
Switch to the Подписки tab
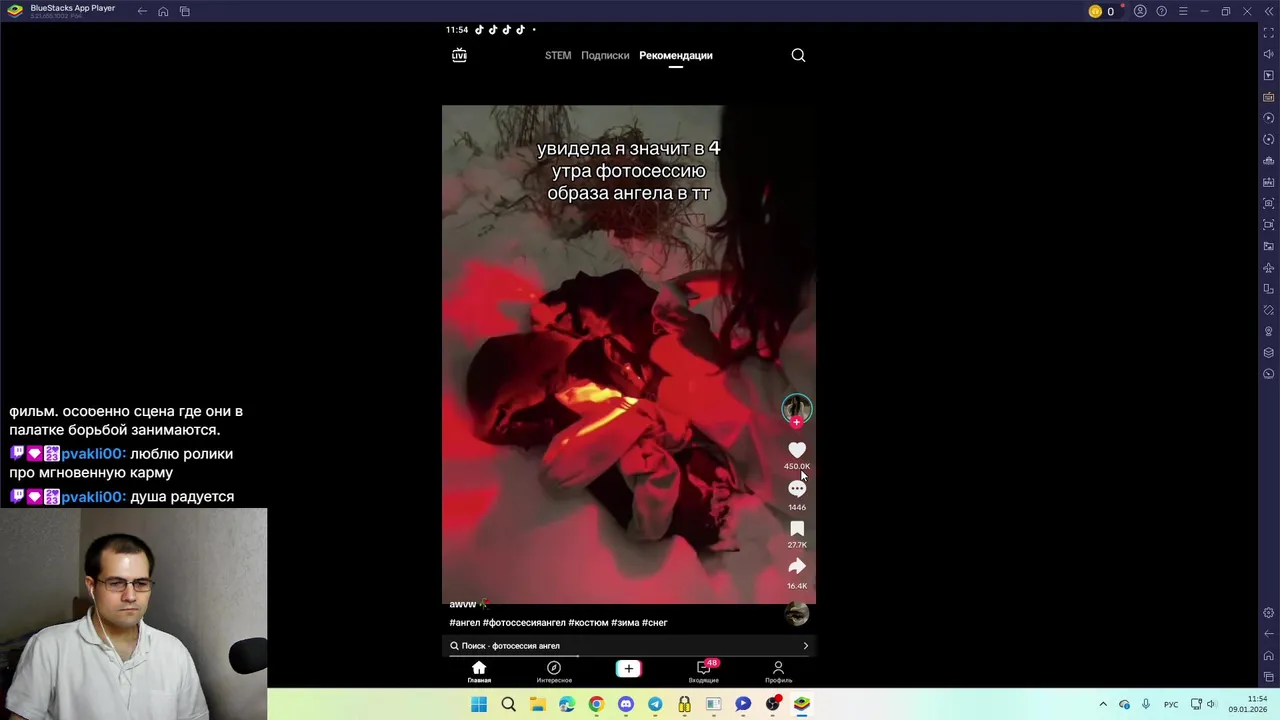605,55
